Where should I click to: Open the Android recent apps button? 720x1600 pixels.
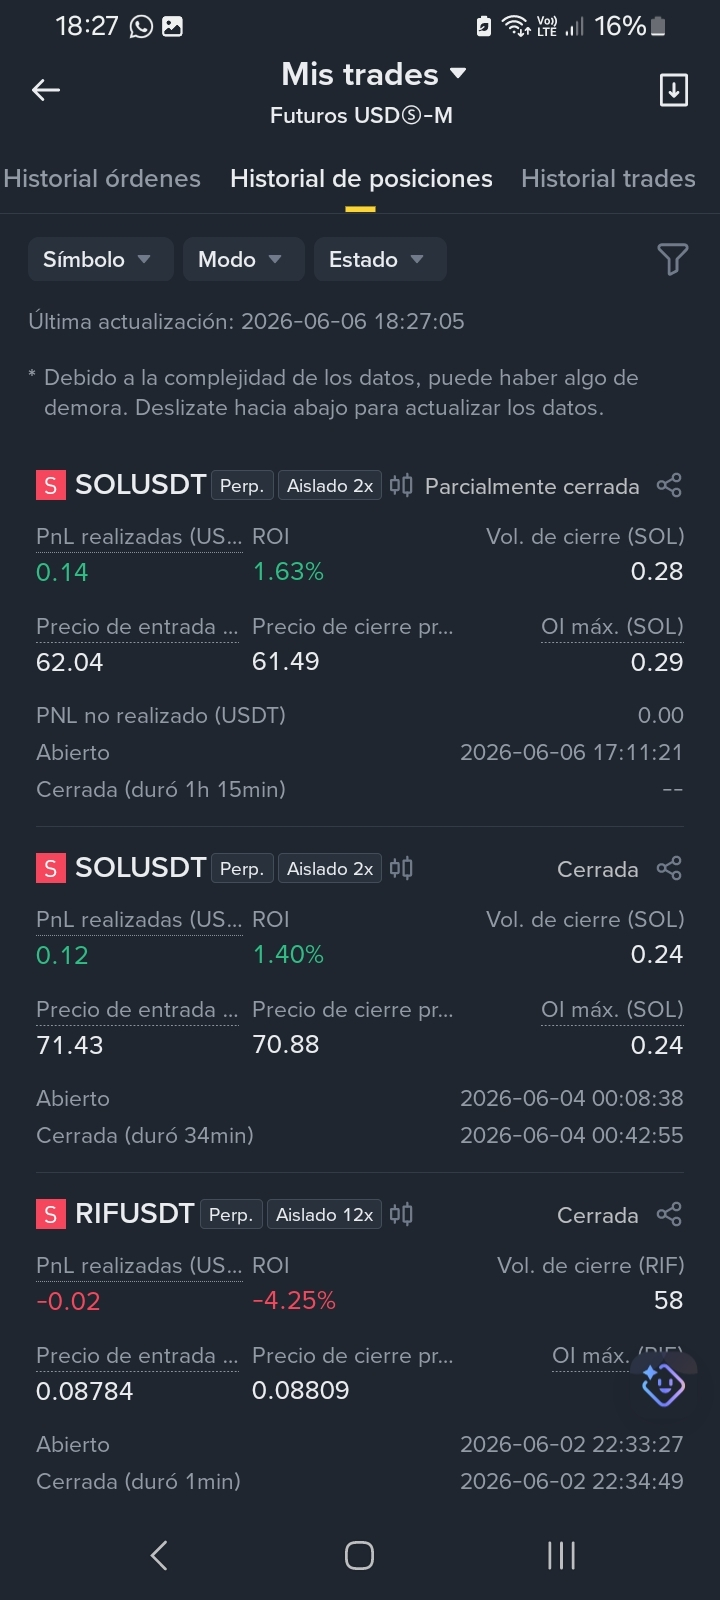click(561, 1555)
